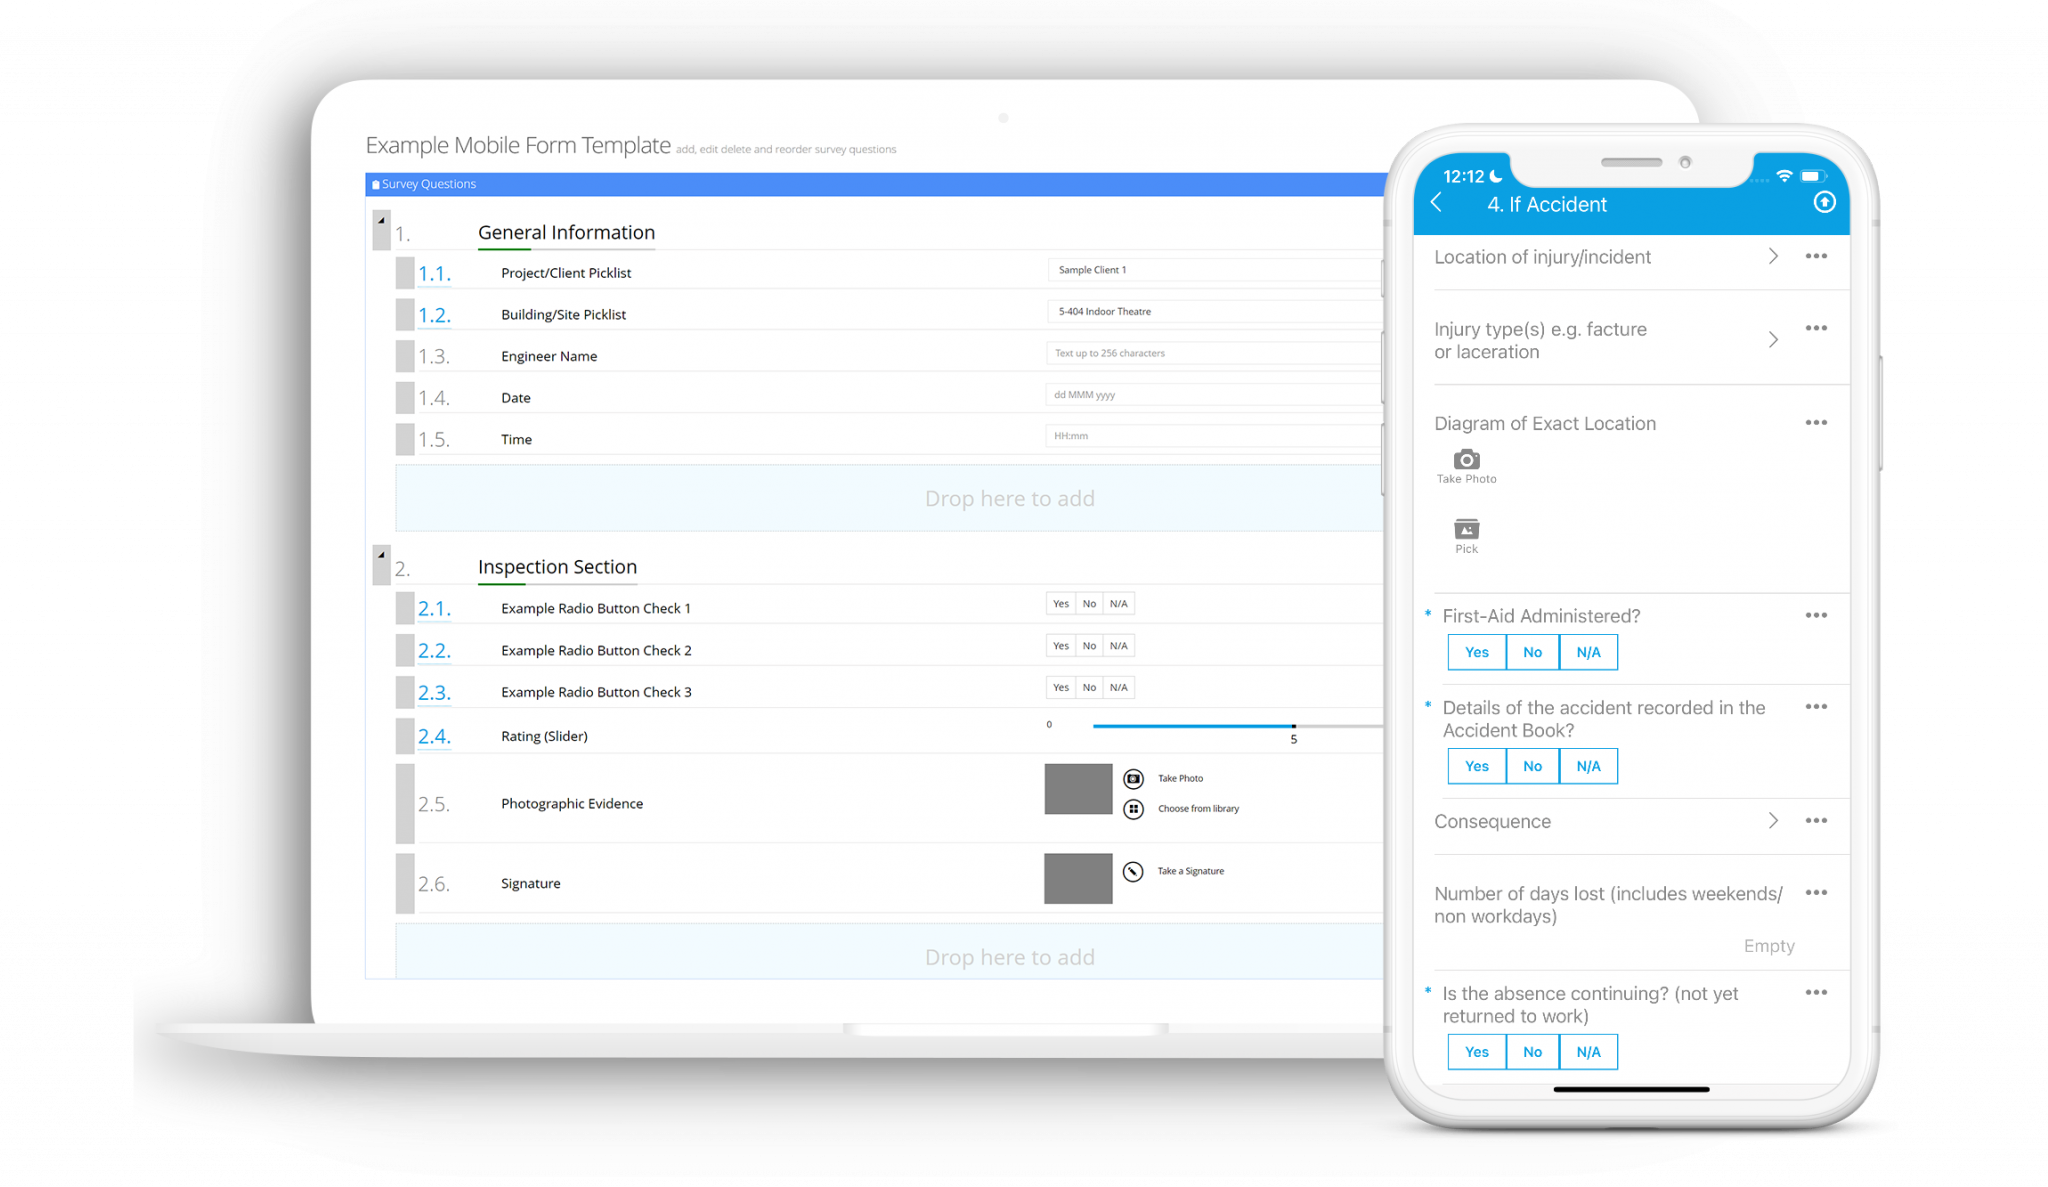Tap the Pick image gallery icon

click(1466, 530)
